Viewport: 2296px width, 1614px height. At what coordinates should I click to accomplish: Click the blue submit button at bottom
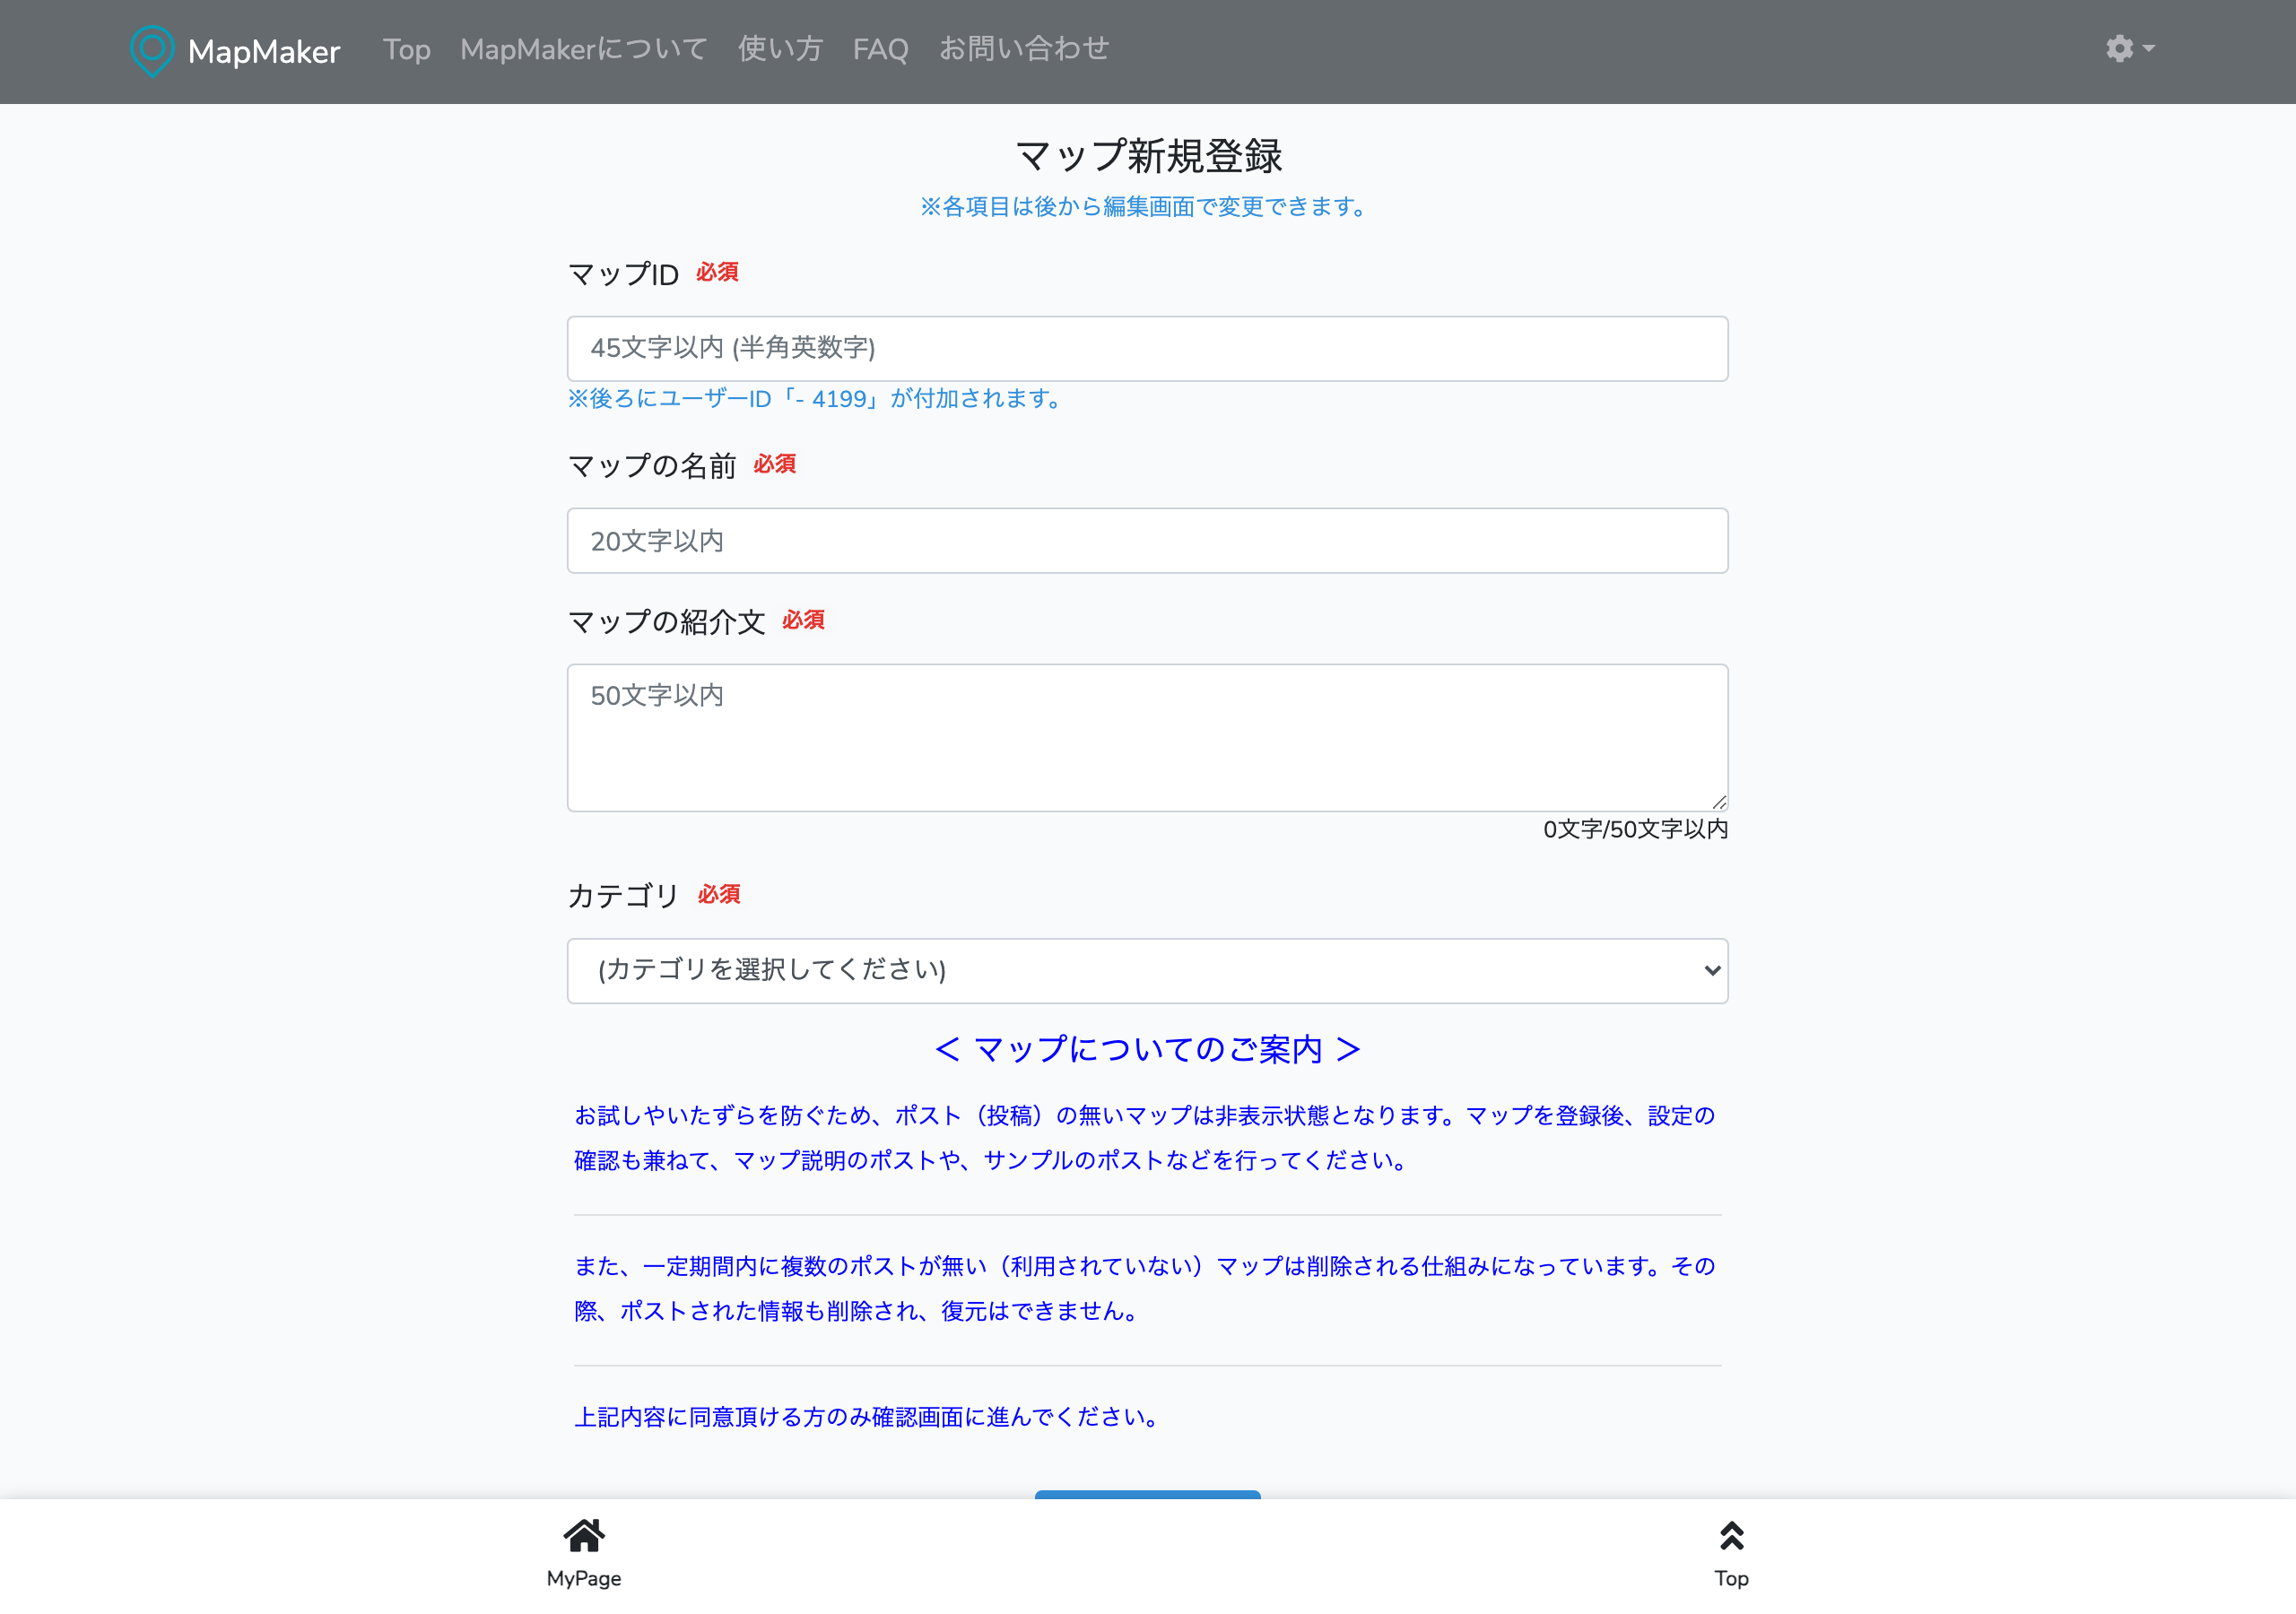click(x=1147, y=1494)
